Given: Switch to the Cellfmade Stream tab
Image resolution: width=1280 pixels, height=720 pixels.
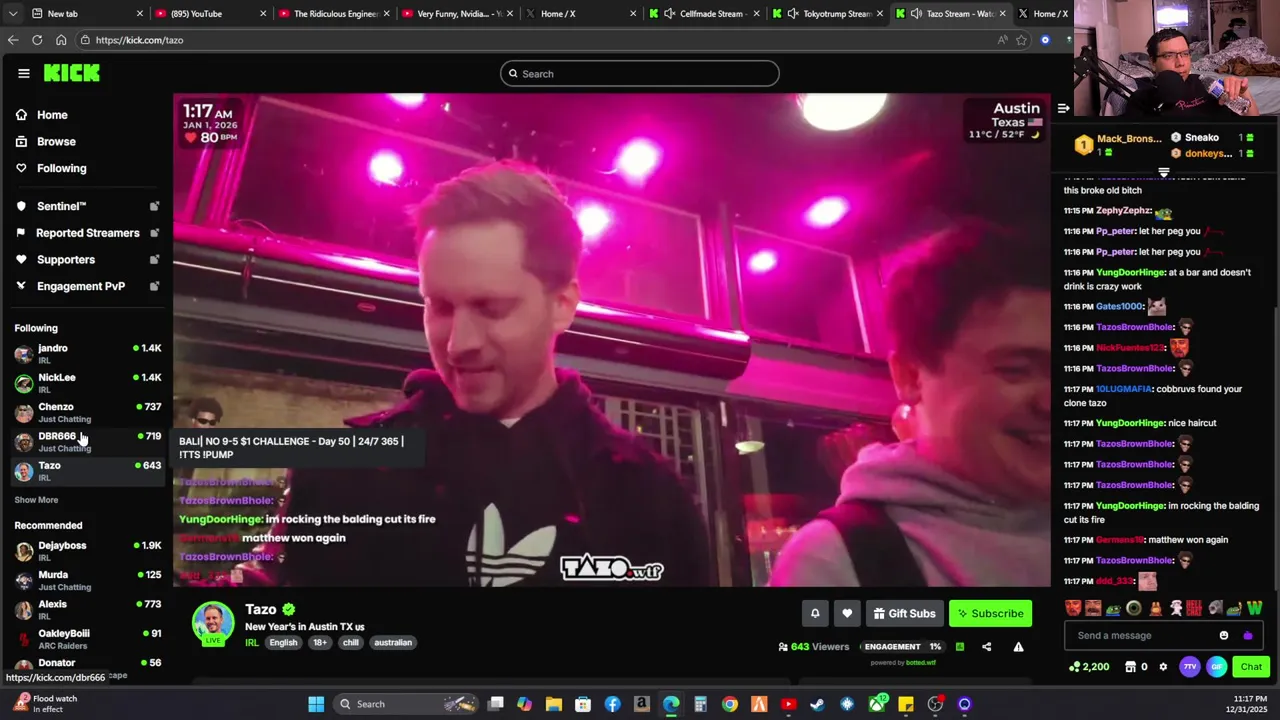Looking at the screenshot, I should pos(704,14).
